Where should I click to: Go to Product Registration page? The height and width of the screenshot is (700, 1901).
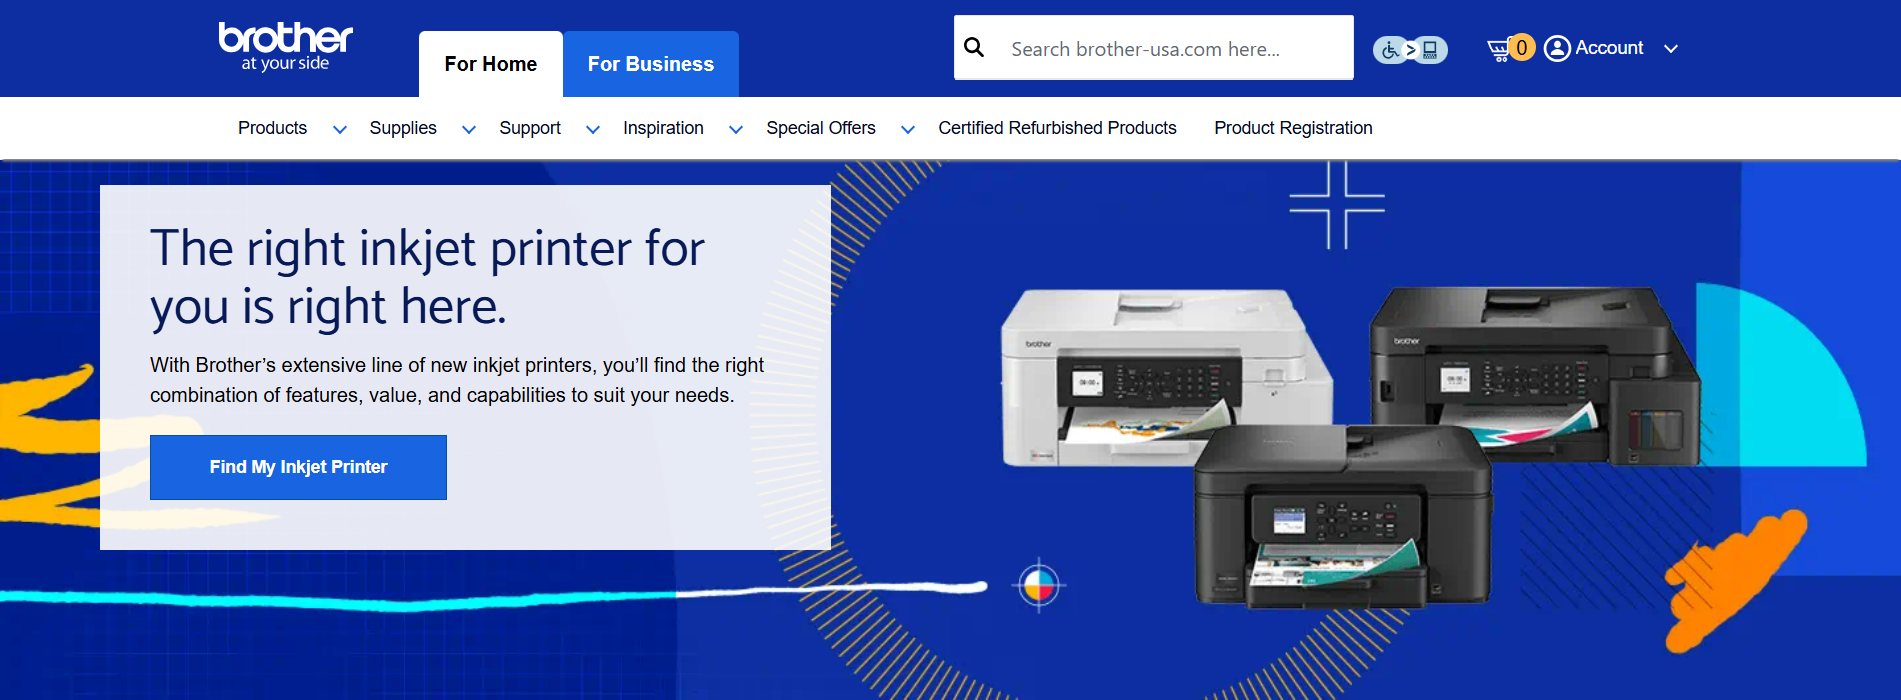click(x=1293, y=128)
